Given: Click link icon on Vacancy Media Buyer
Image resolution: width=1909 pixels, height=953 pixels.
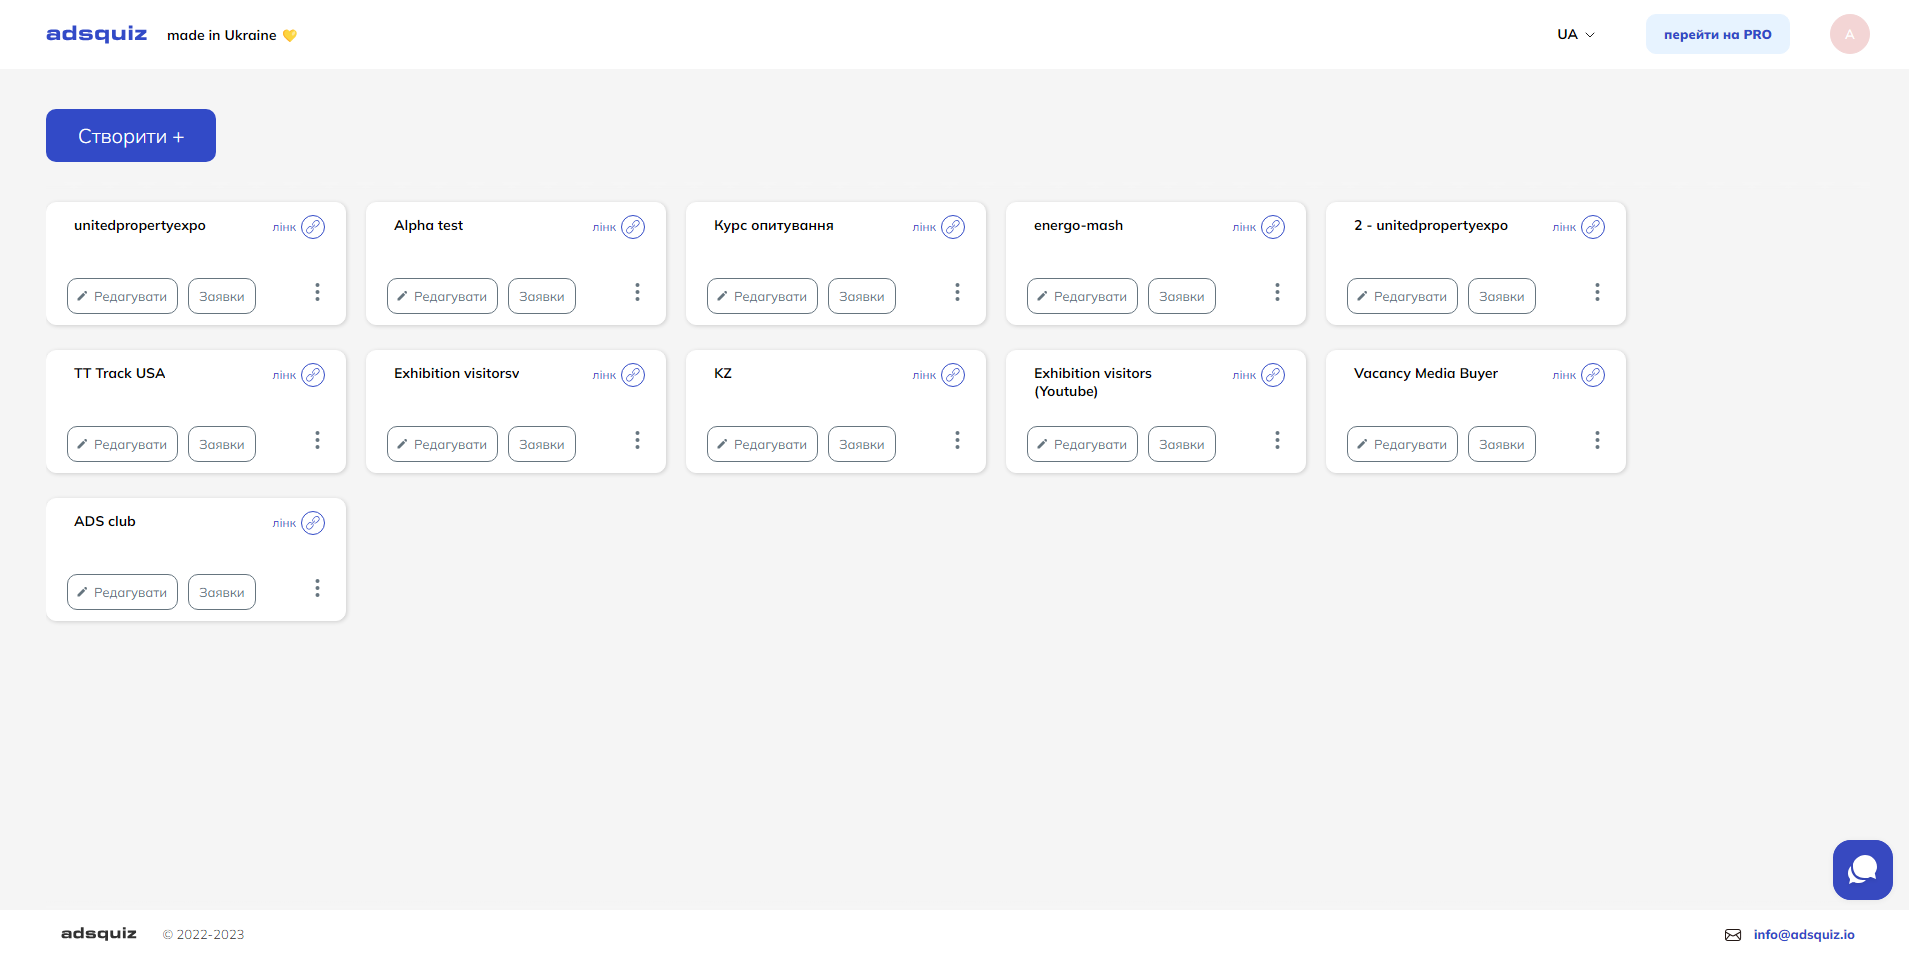Looking at the screenshot, I should (1593, 375).
